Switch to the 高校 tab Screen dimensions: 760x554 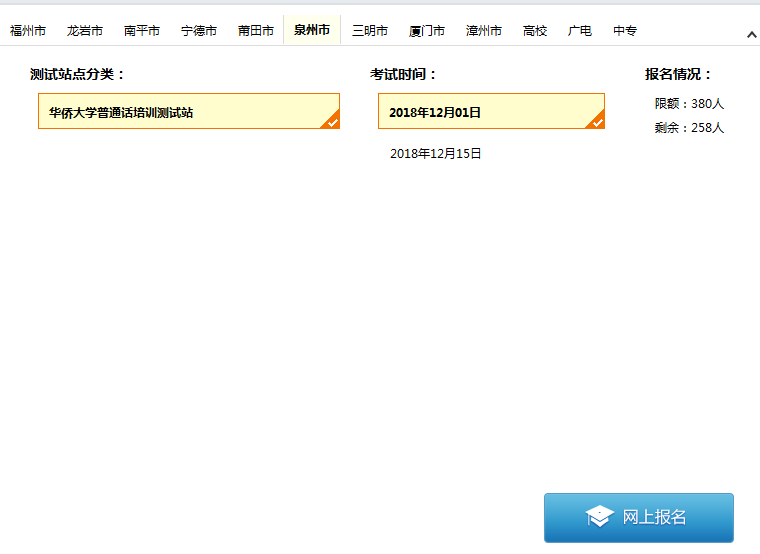tap(535, 31)
